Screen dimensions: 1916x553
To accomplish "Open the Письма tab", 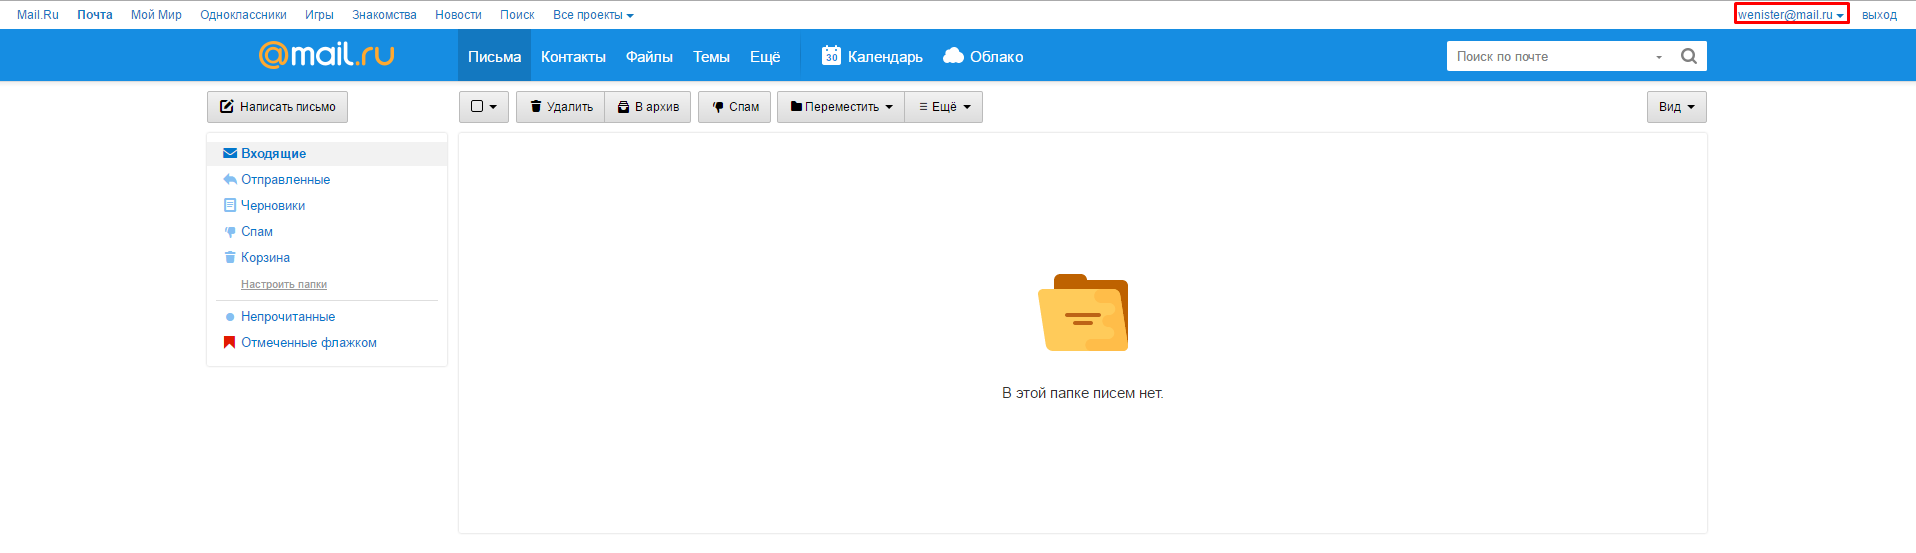I will point(494,56).
